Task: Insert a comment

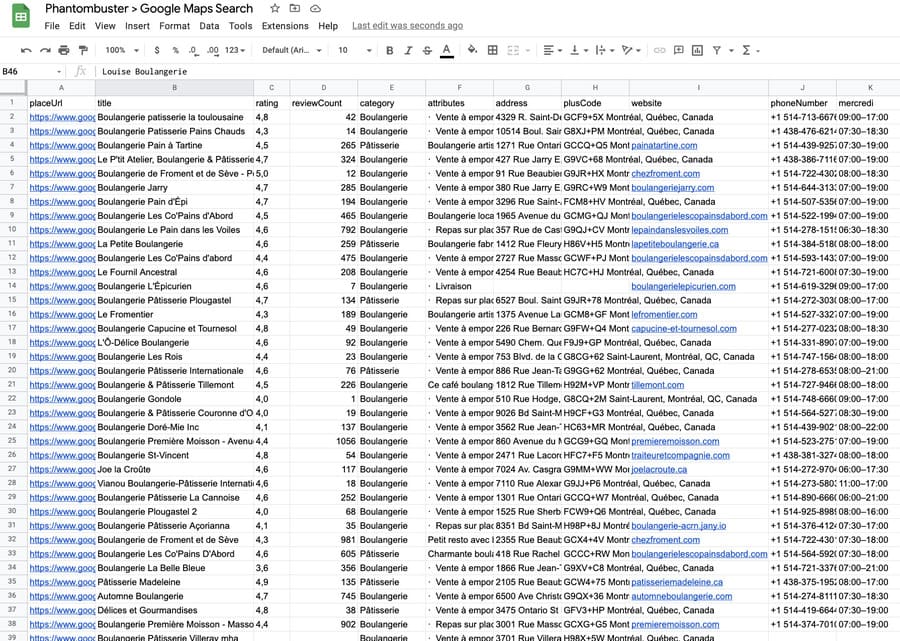Action: (x=678, y=50)
